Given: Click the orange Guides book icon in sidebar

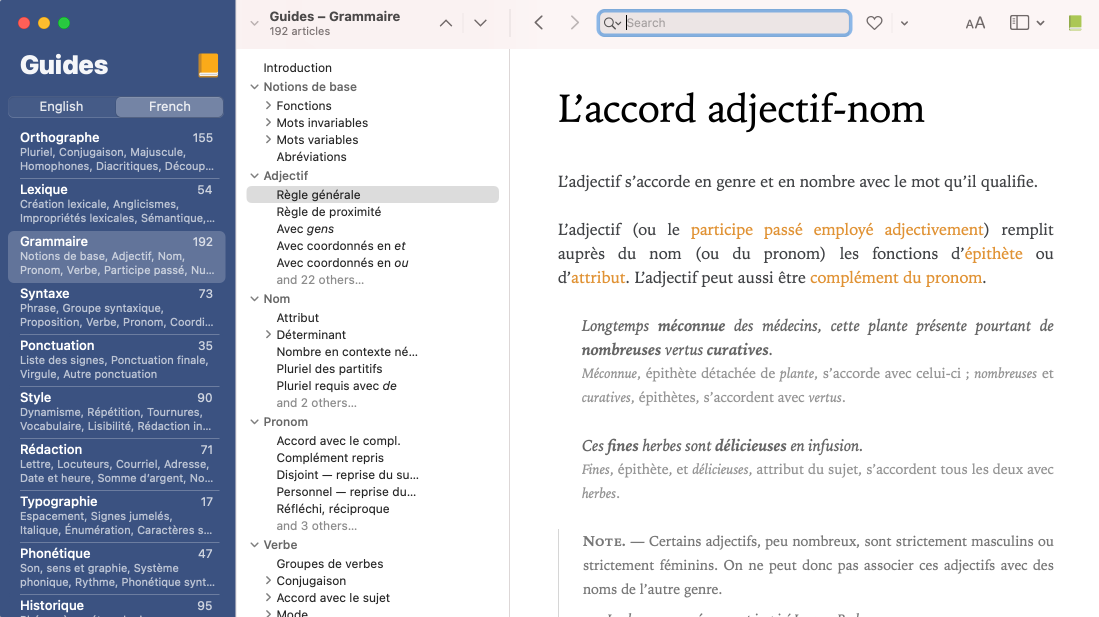Looking at the screenshot, I should coord(208,66).
